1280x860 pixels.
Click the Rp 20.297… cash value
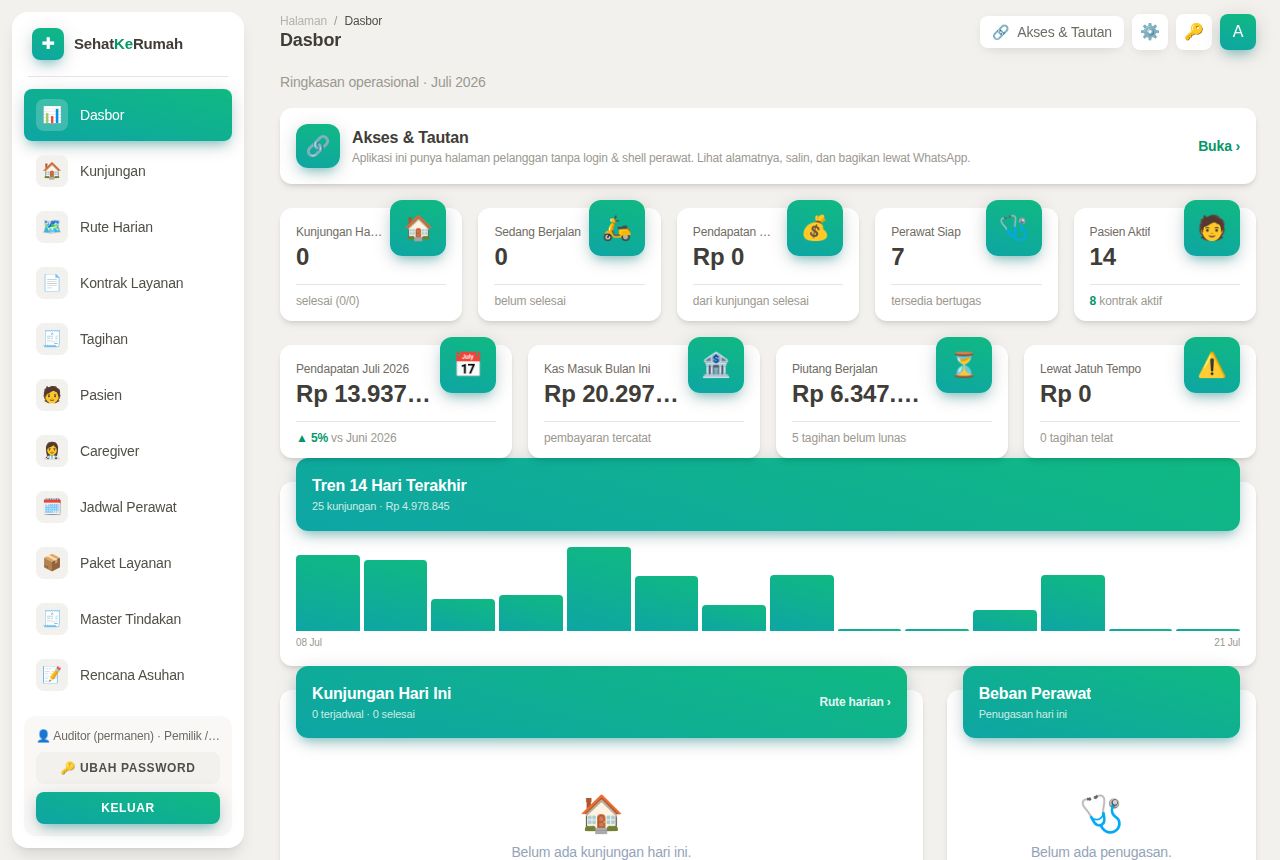pos(611,394)
